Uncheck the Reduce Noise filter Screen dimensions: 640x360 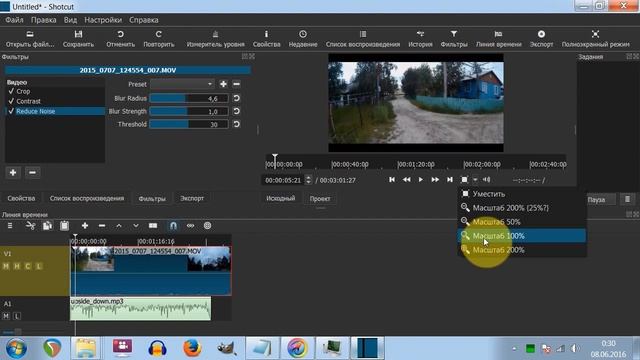click(11, 111)
